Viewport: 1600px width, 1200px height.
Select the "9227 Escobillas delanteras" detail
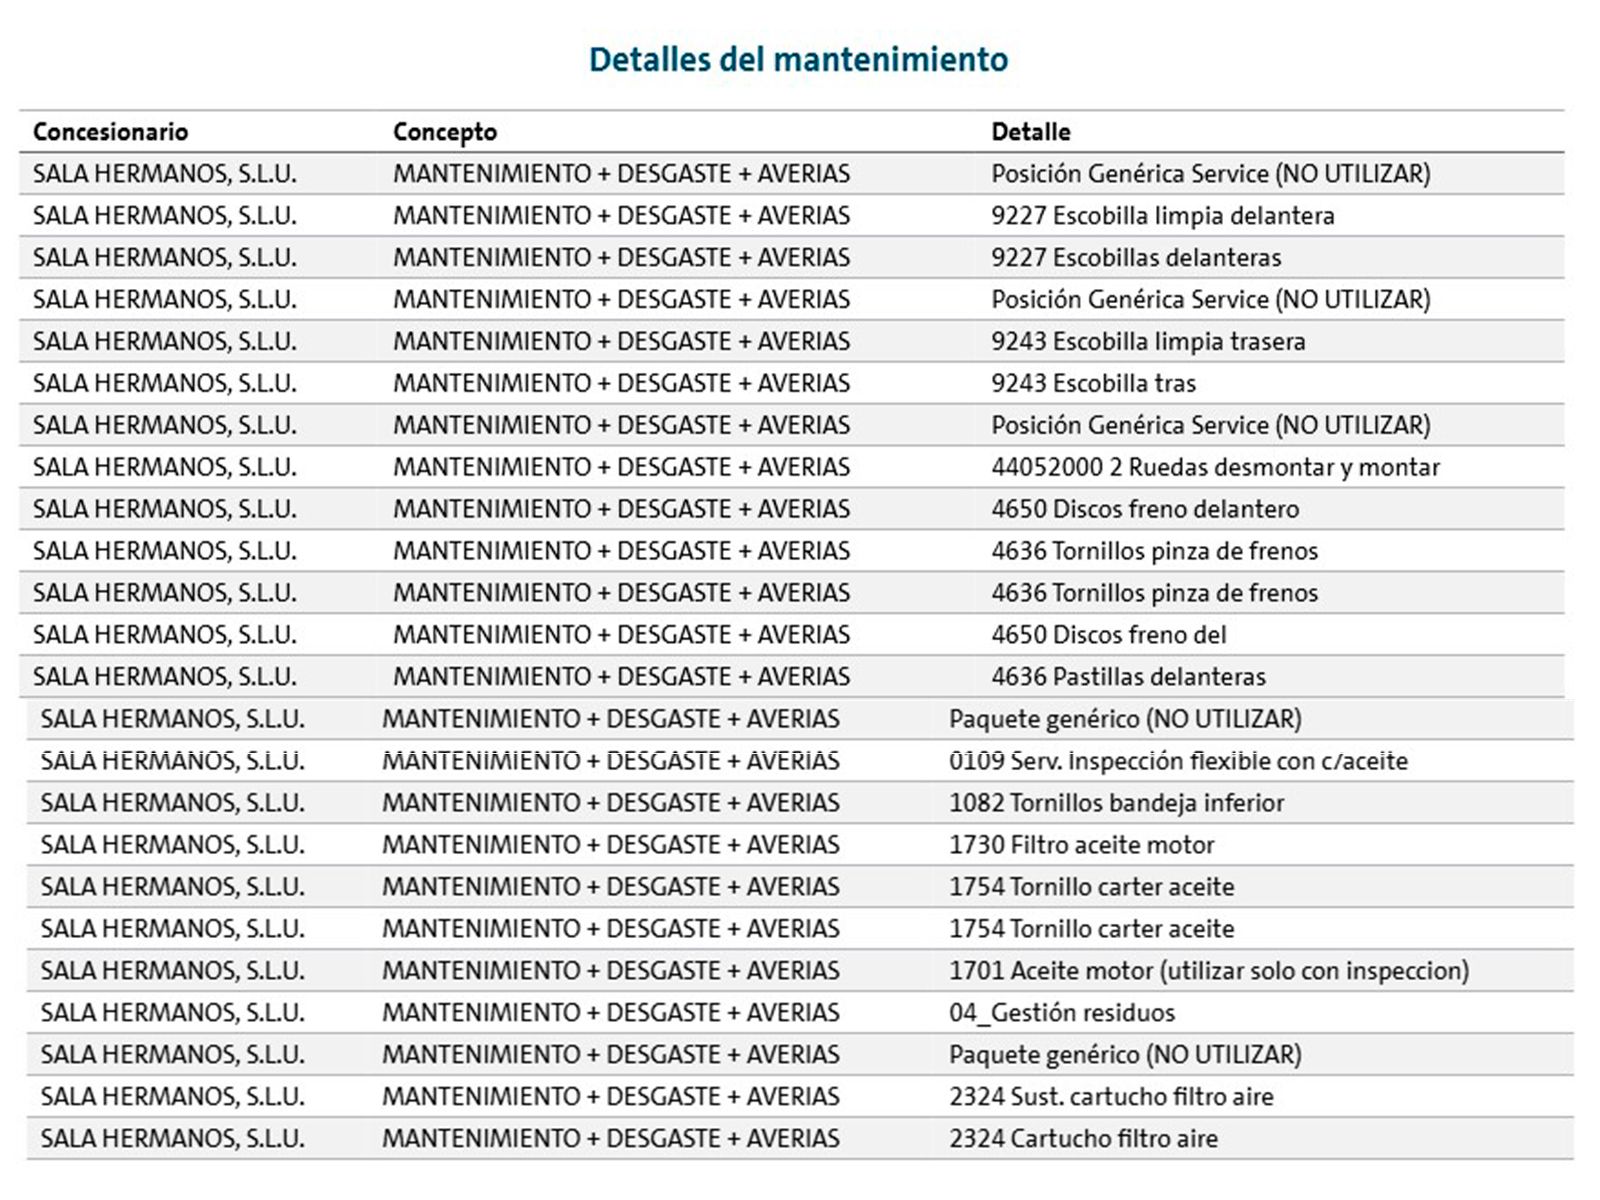[1136, 258]
